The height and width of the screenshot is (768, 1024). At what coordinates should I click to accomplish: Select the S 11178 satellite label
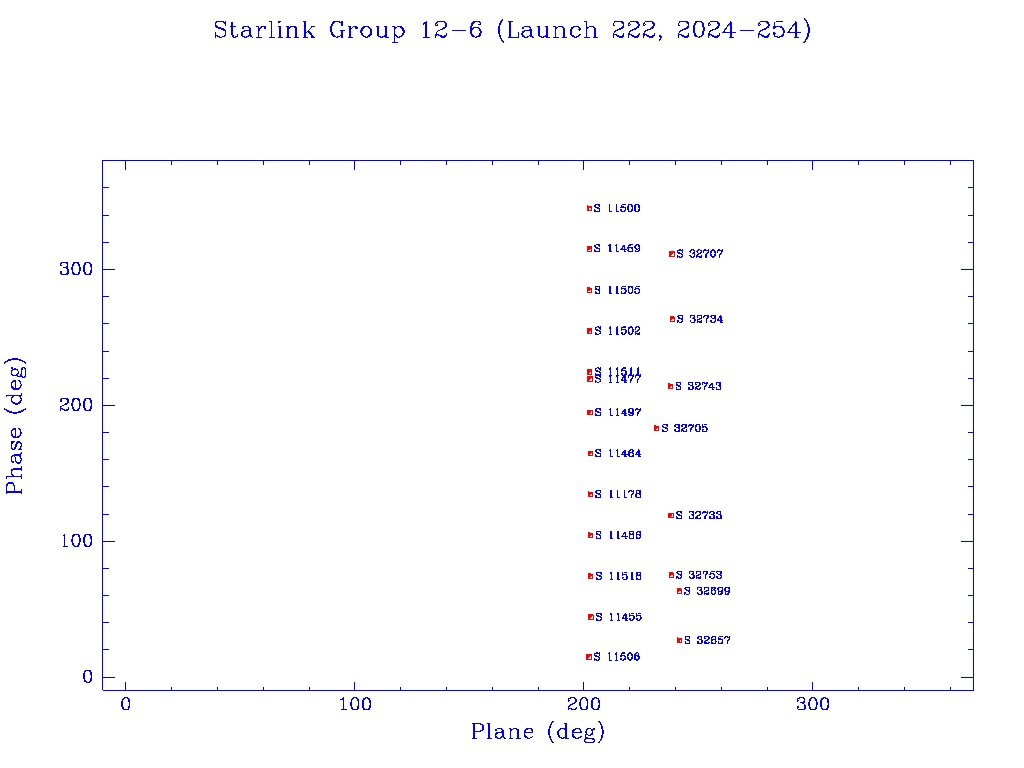tap(618, 494)
